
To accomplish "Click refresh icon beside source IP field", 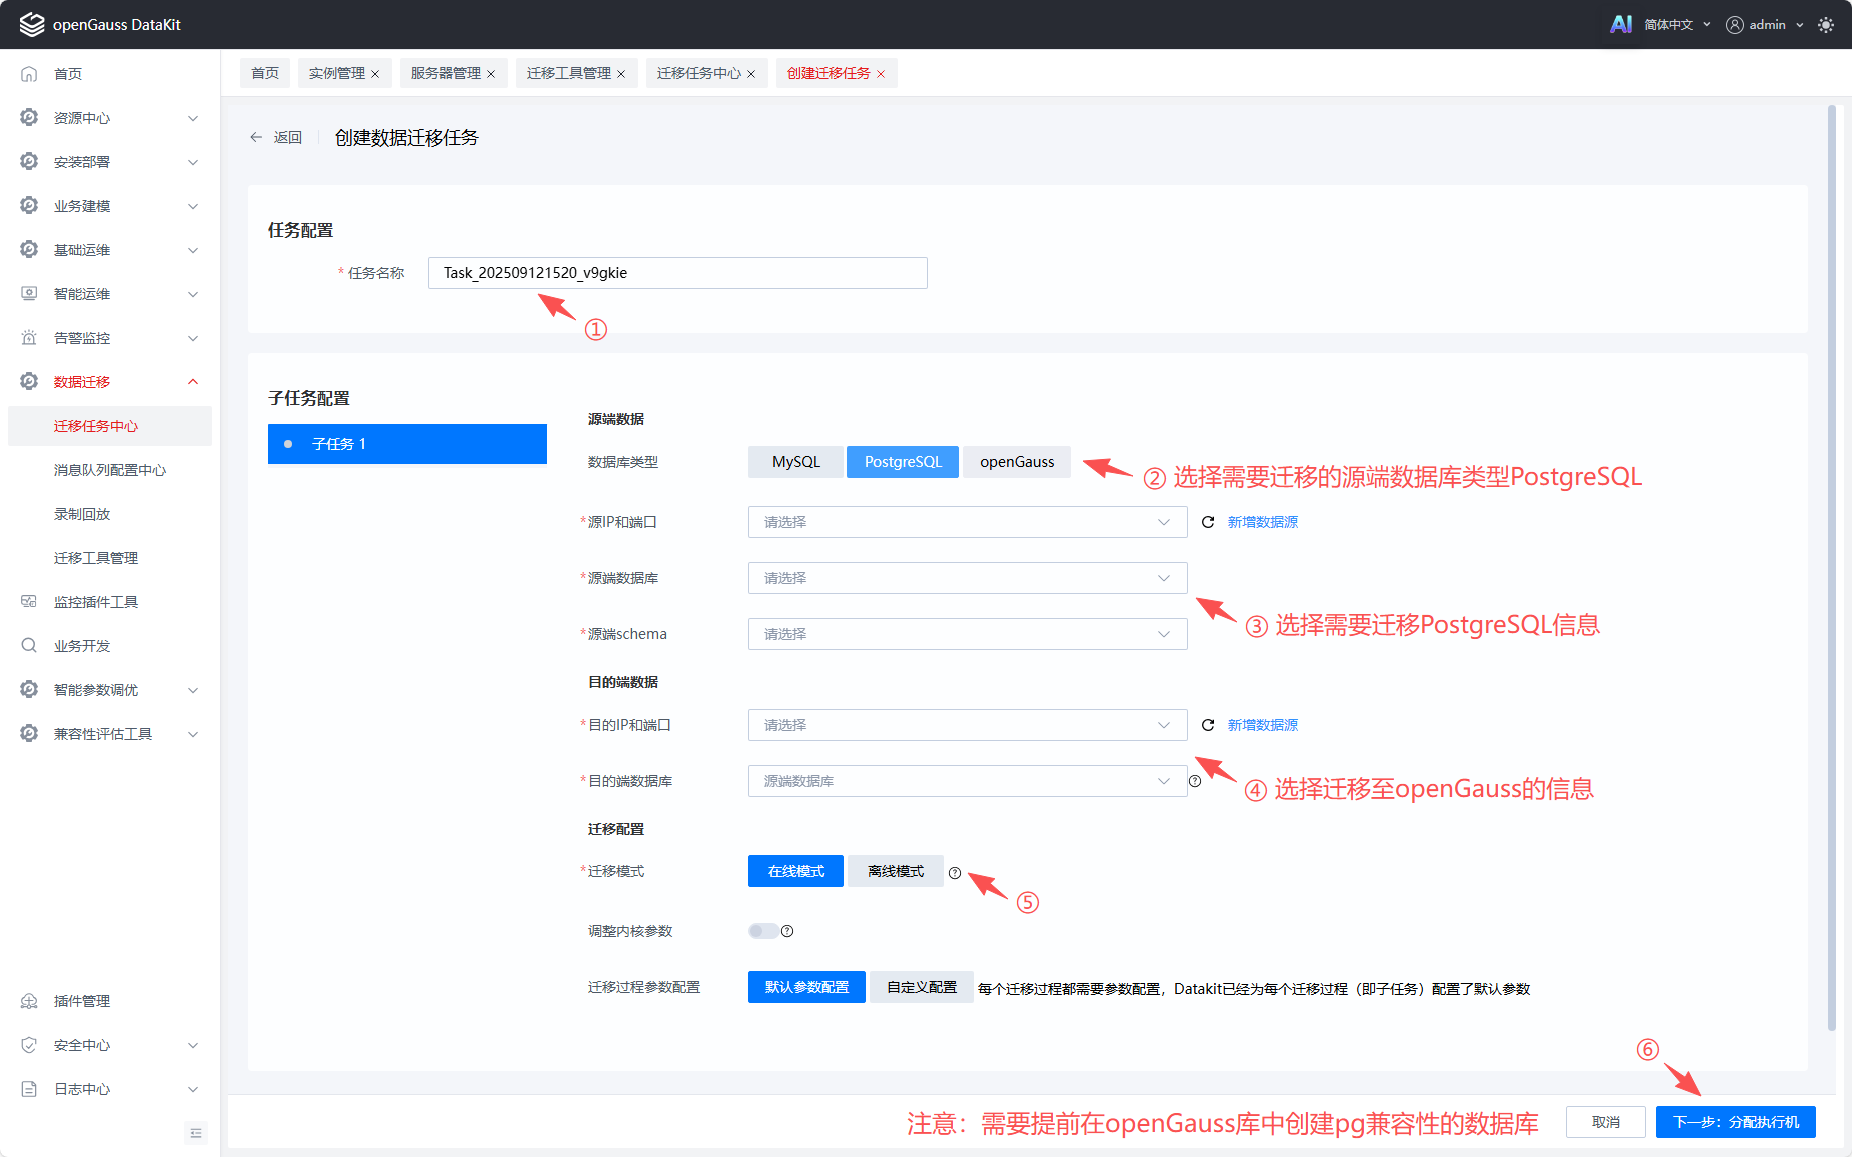I will tap(1208, 522).
